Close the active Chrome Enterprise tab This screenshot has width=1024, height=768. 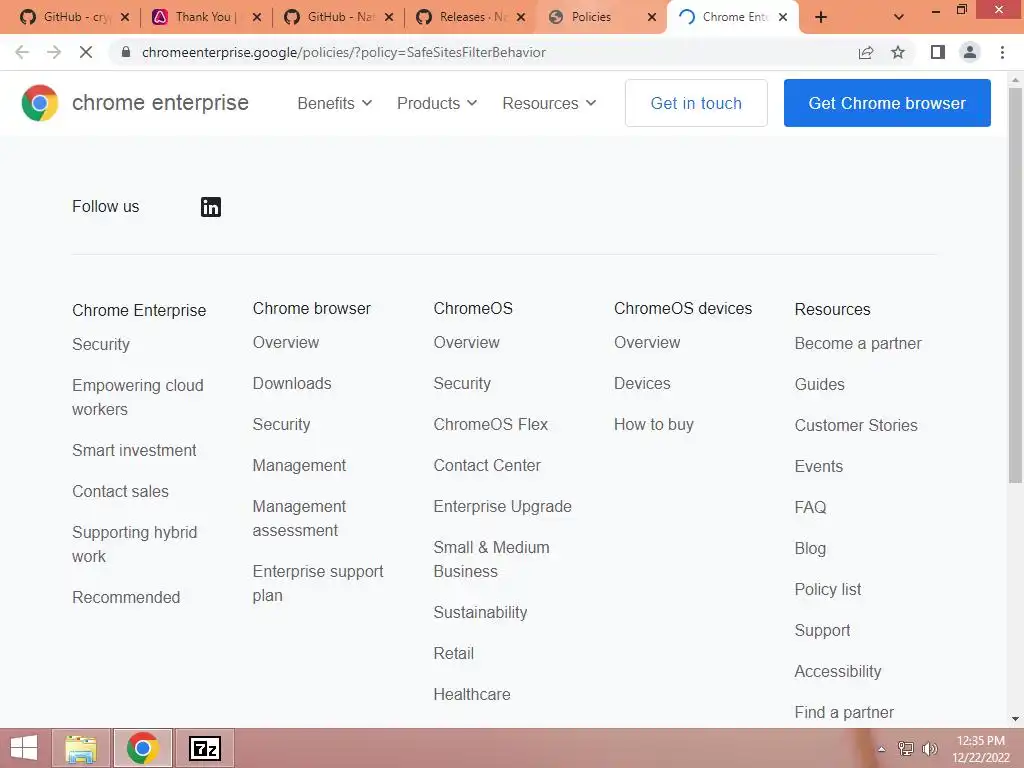coord(783,18)
